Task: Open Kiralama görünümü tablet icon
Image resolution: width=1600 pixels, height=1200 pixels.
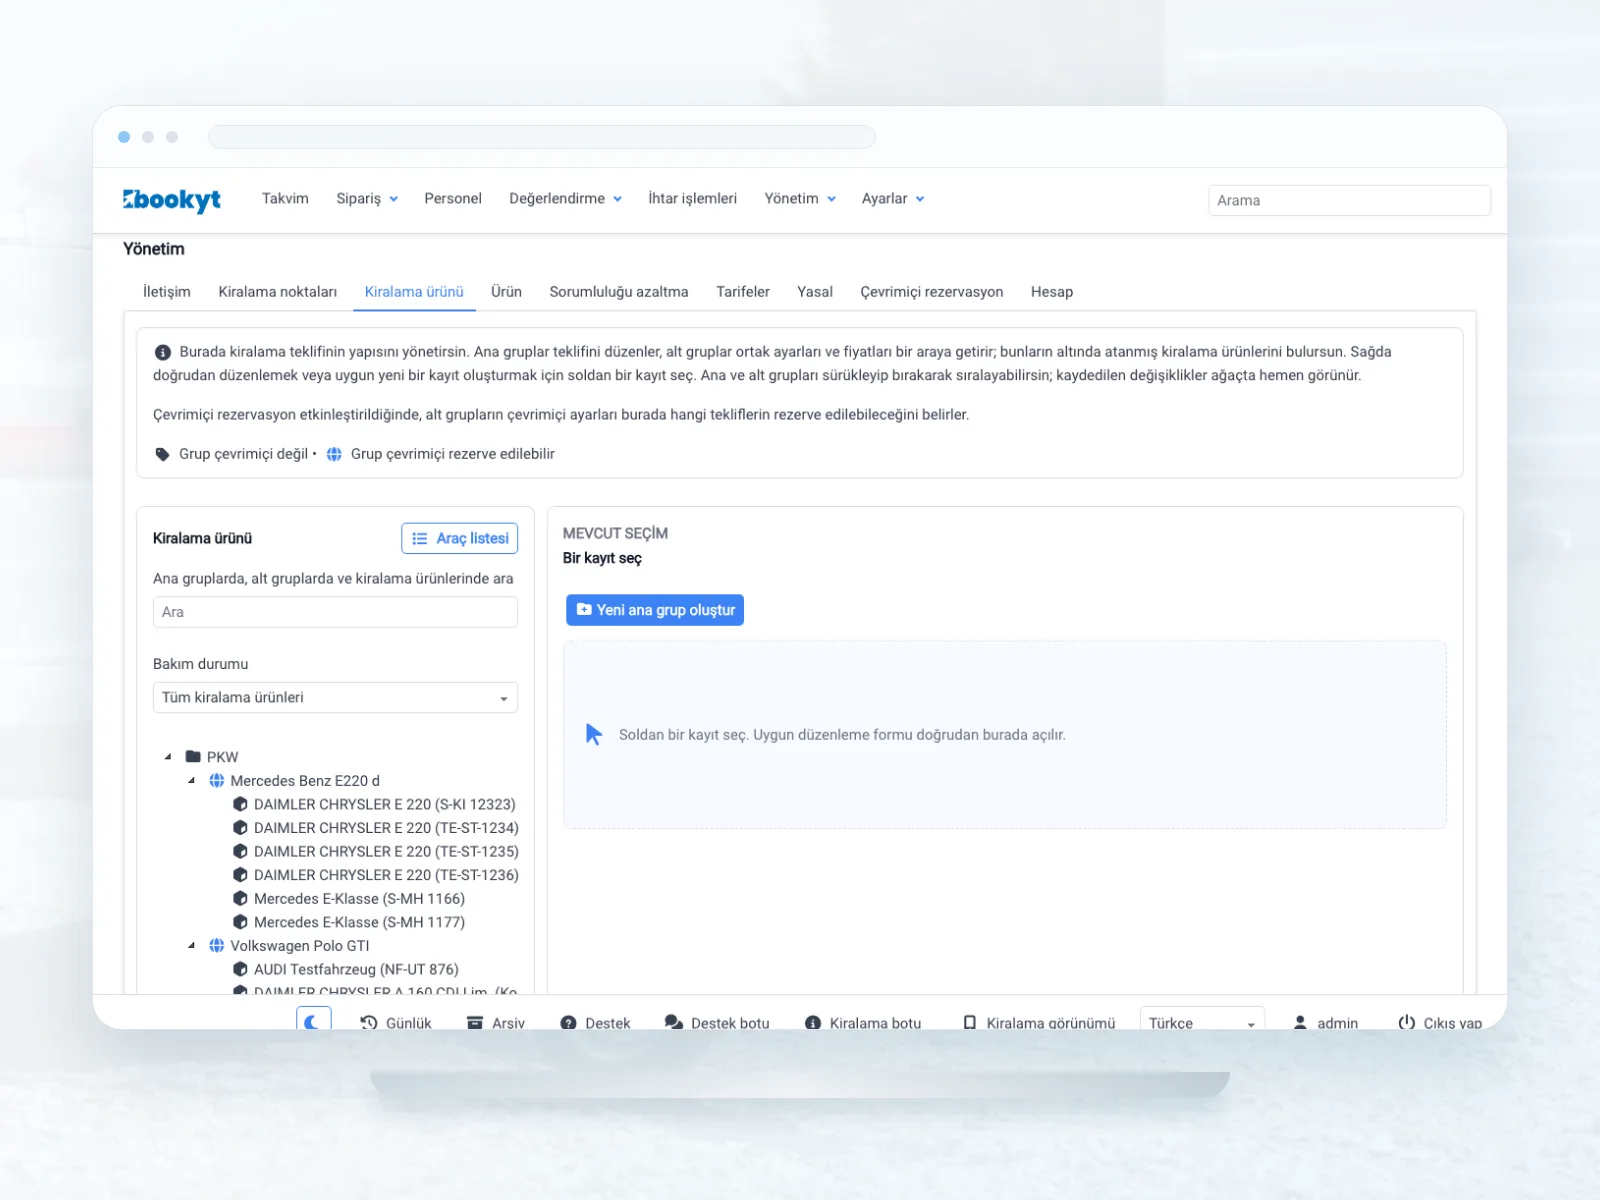Action: tap(969, 1022)
